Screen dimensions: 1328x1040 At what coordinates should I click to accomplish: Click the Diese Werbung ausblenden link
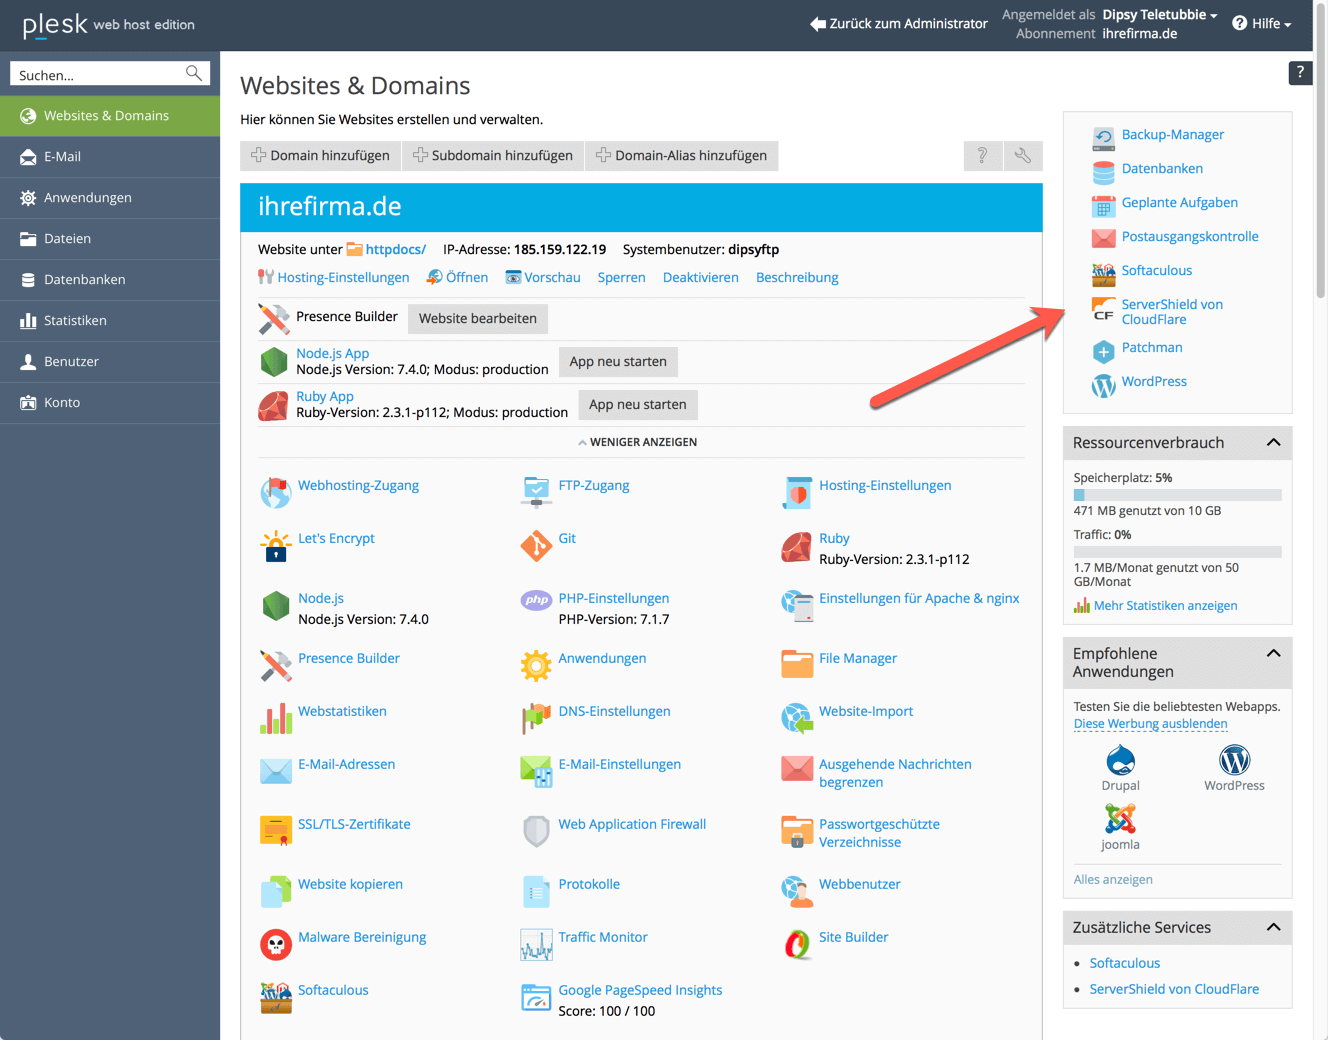(1150, 724)
